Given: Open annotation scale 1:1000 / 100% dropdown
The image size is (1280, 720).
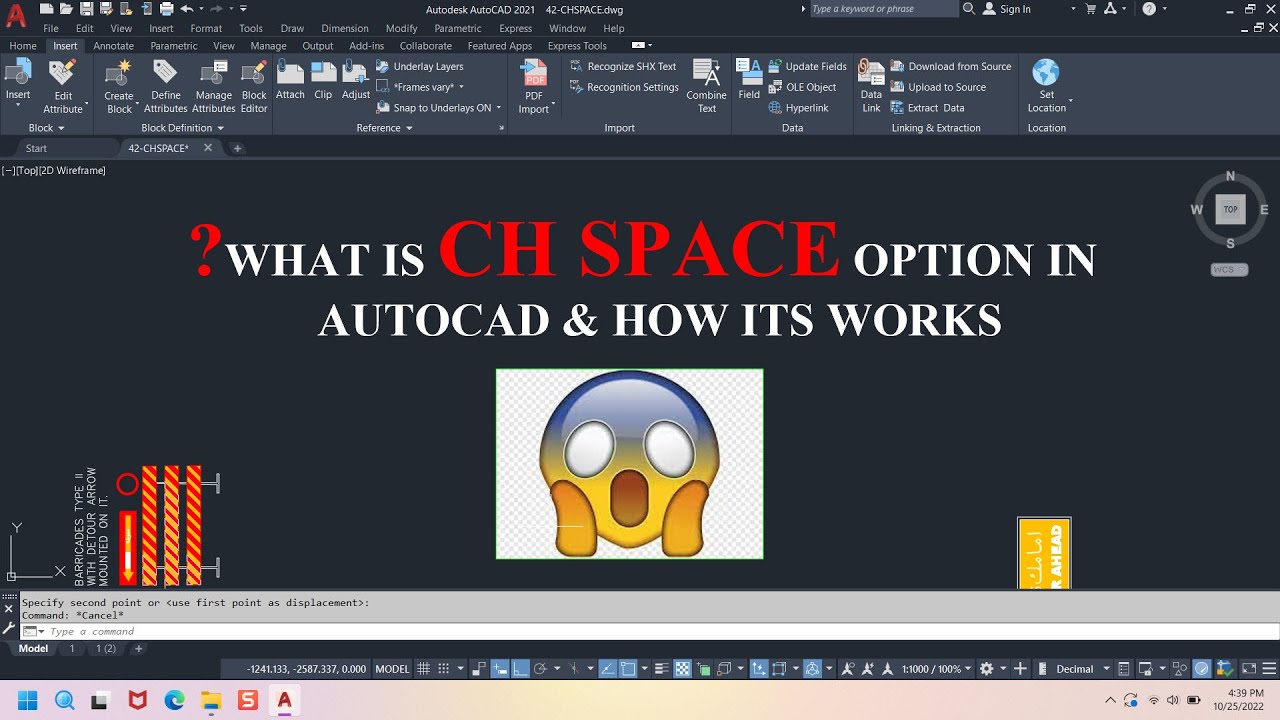Looking at the screenshot, I should click(x=936, y=669).
